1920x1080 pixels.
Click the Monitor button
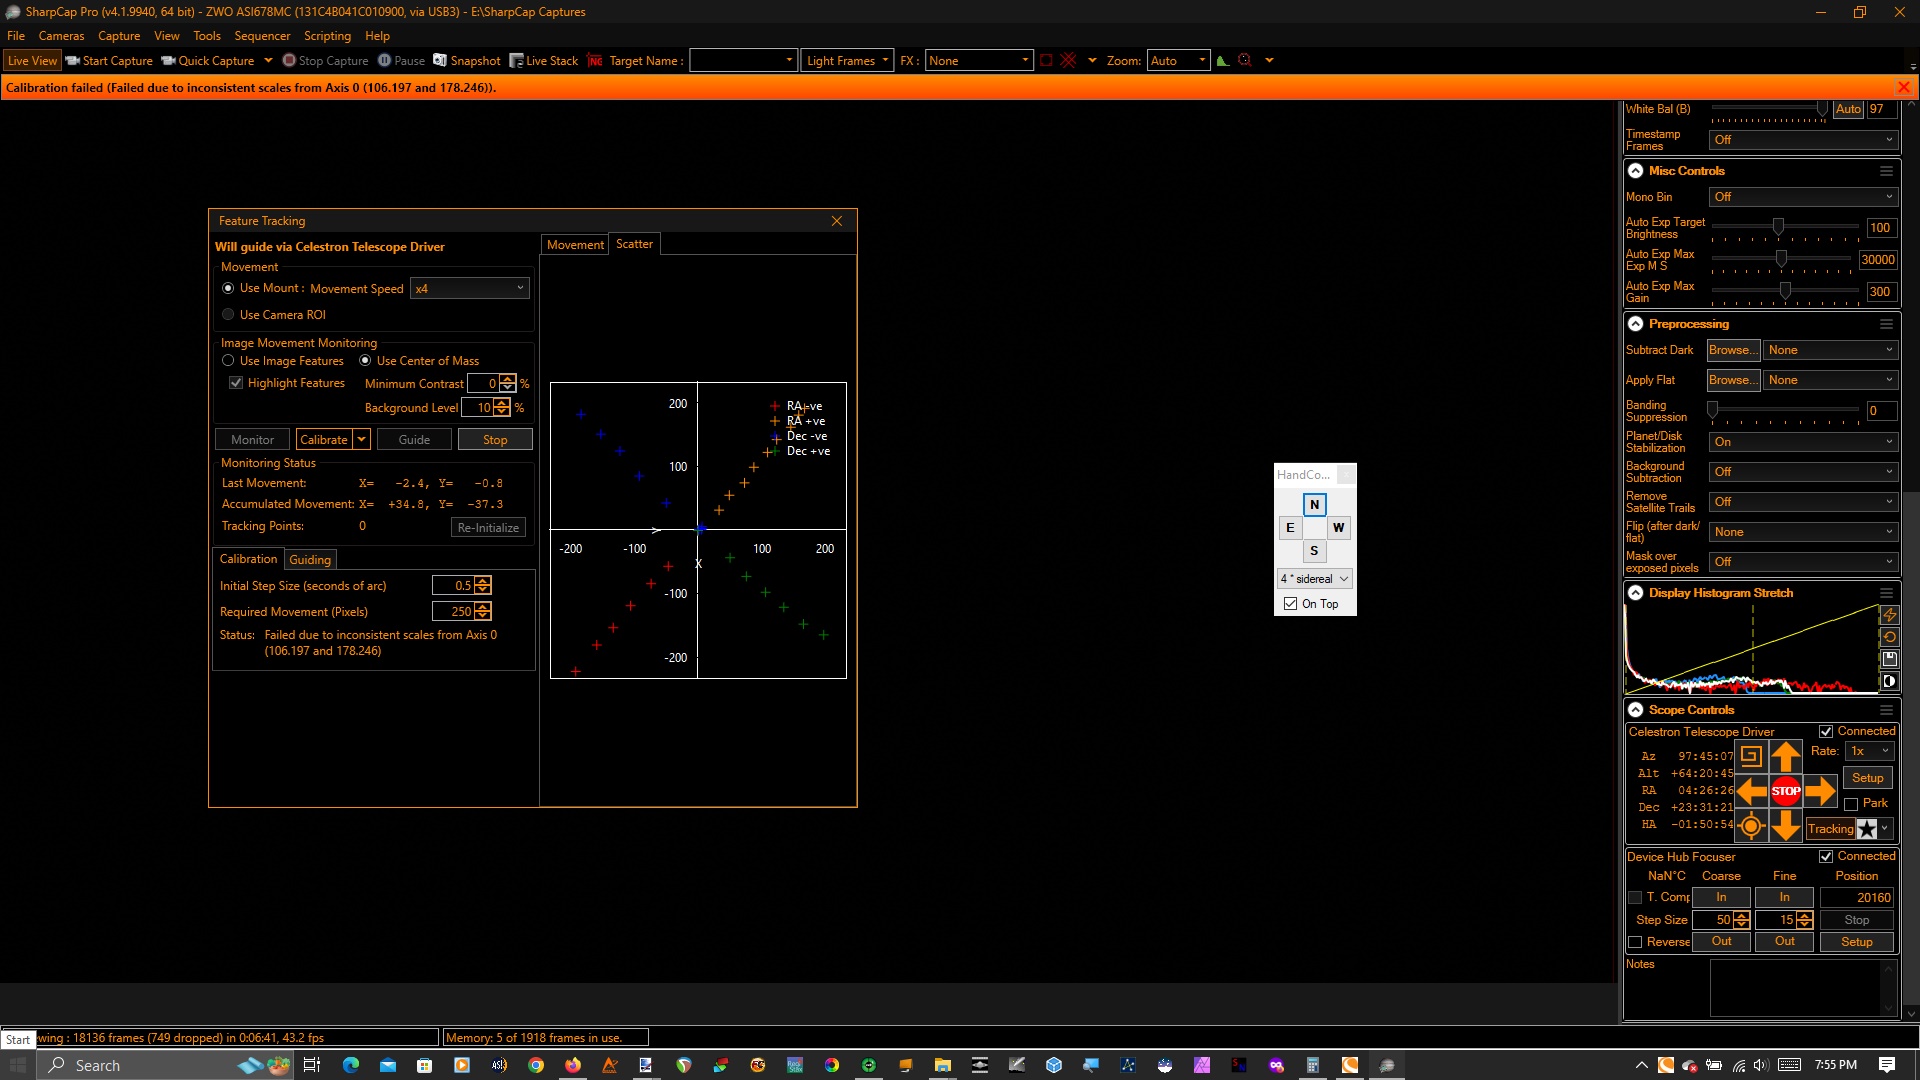coord(252,439)
